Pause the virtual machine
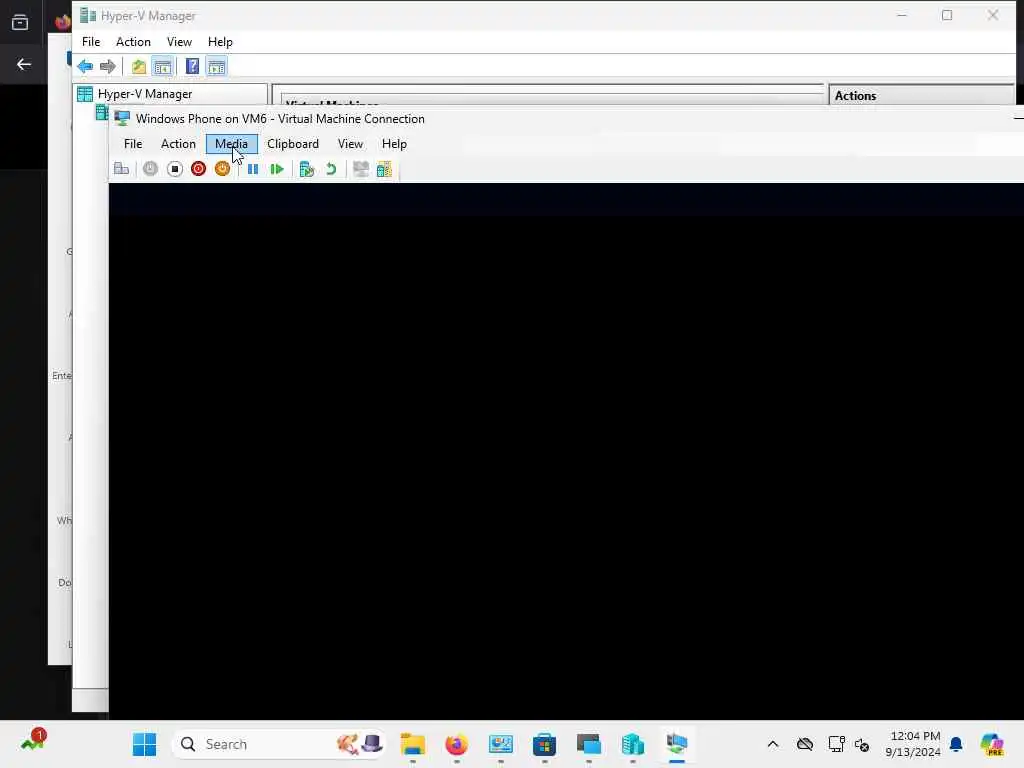The width and height of the screenshot is (1024, 768). pyautogui.click(x=253, y=169)
